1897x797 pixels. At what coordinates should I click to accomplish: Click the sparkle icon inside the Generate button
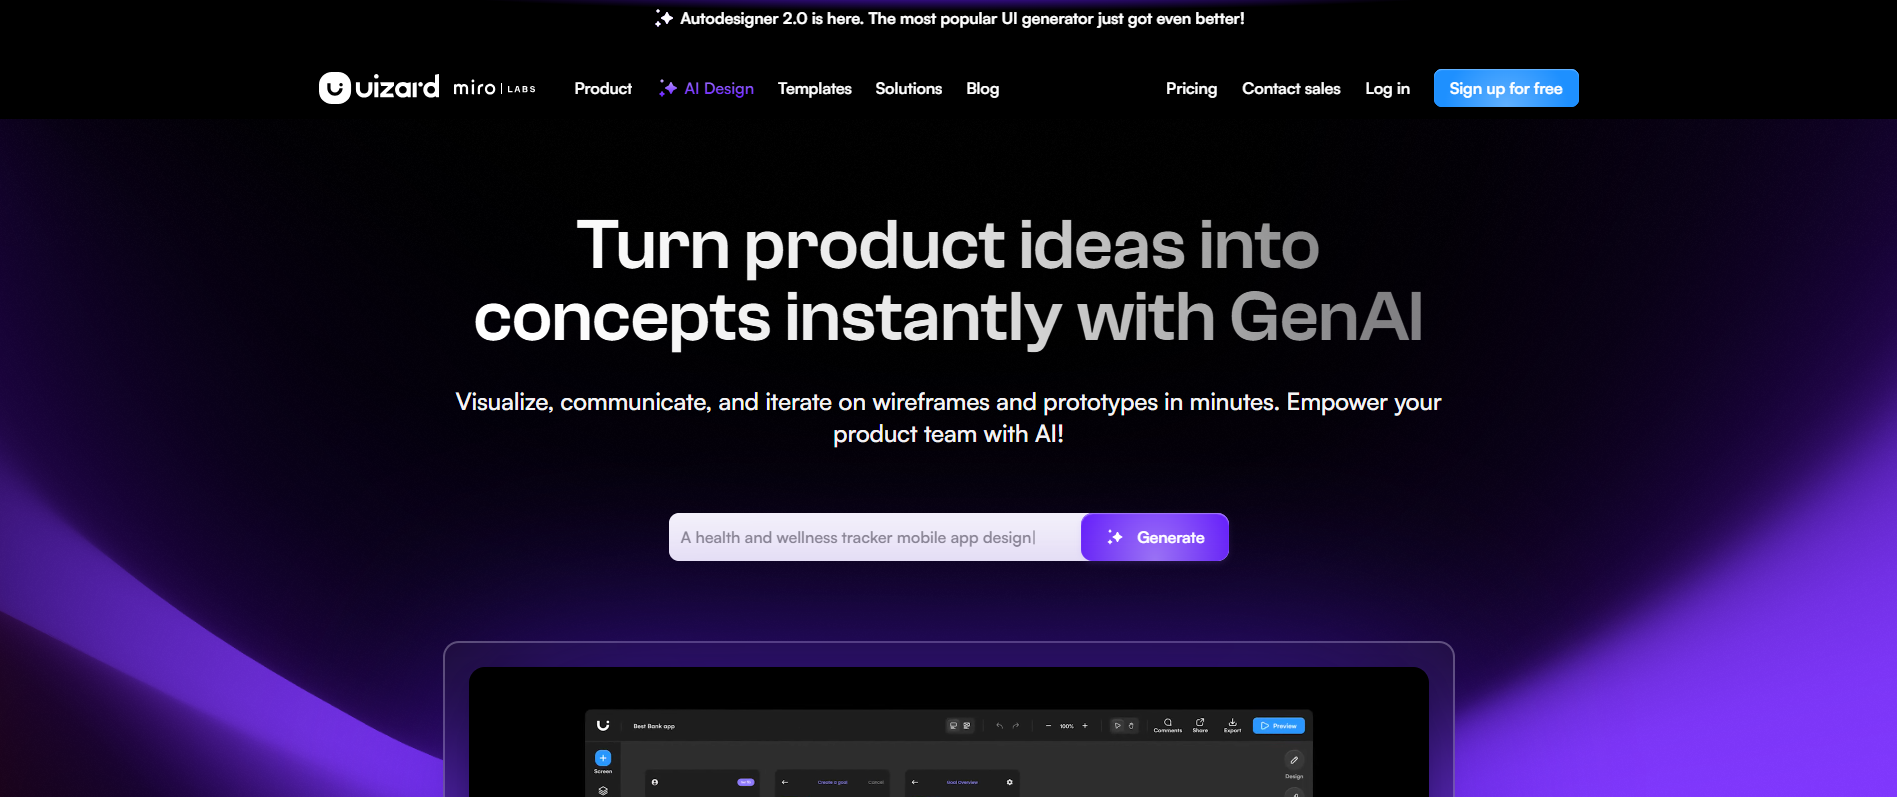click(x=1115, y=537)
